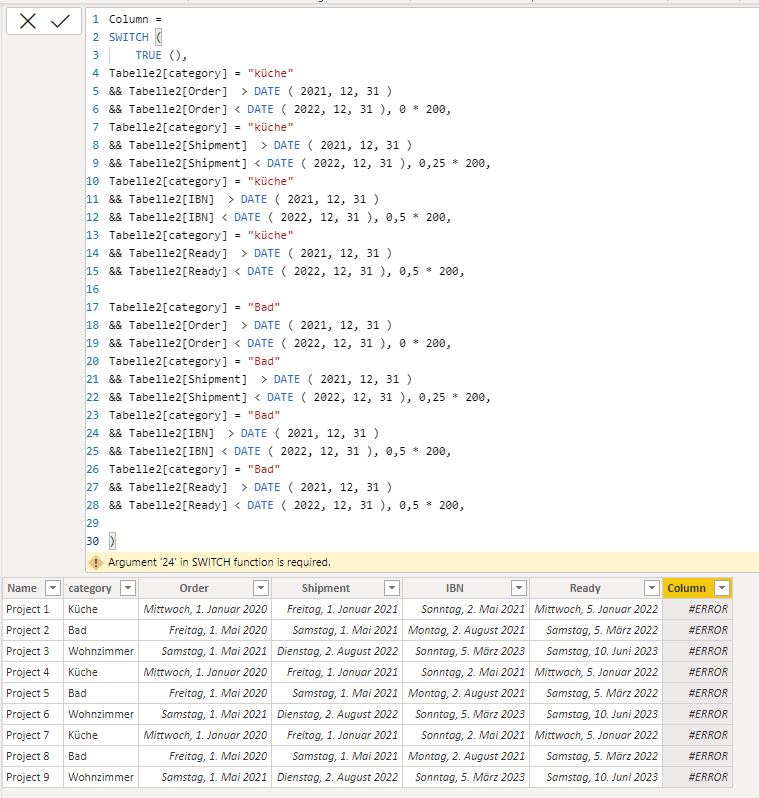This screenshot has width=759, height=798.
Task: Select the Project 2 name cell
Action: point(33,630)
